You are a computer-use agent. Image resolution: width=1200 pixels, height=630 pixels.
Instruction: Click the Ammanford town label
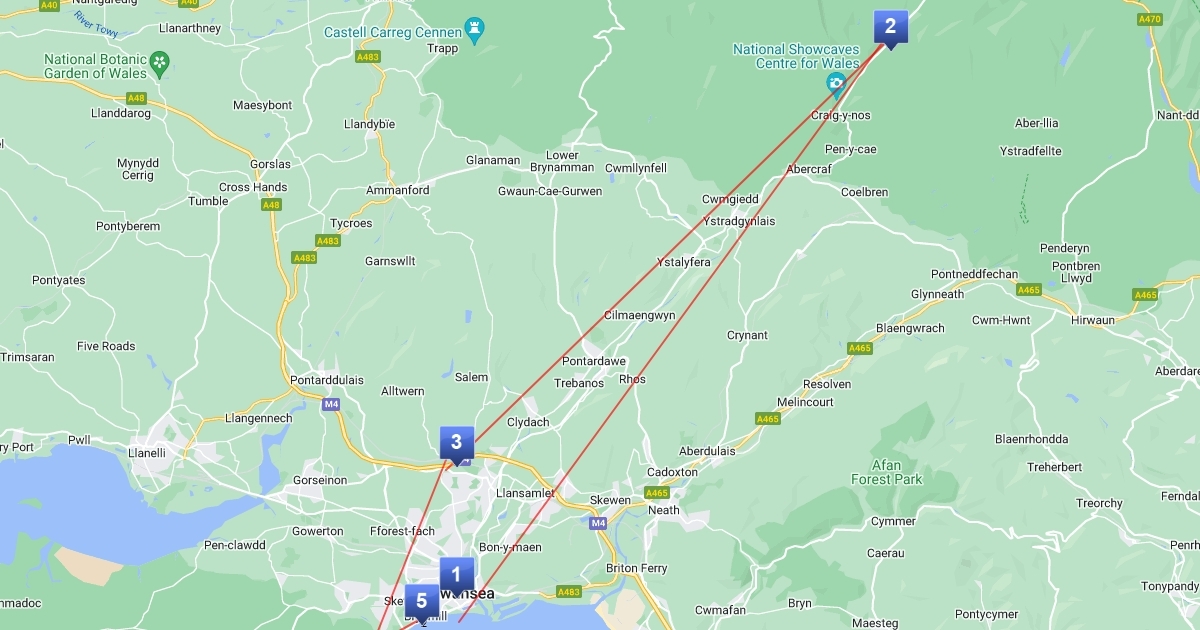tap(398, 190)
